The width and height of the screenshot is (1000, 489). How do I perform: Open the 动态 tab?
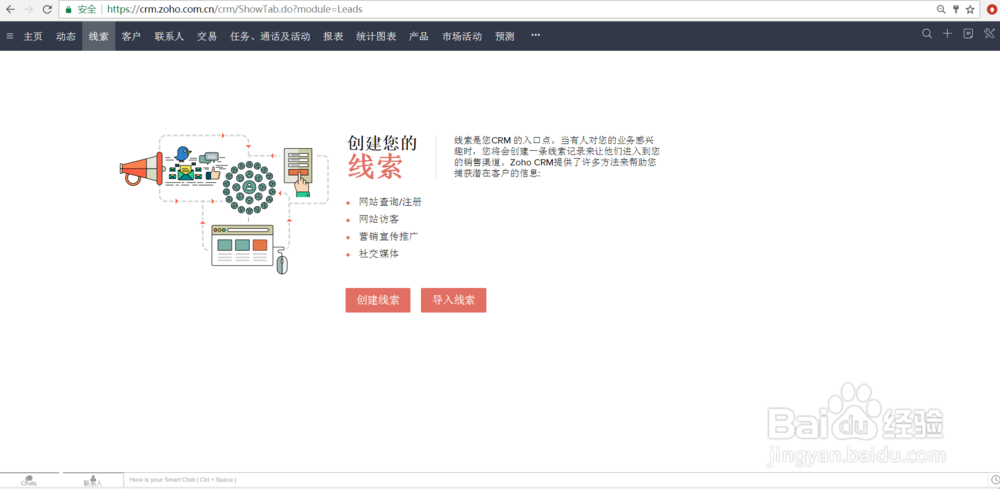coord(66,36)
